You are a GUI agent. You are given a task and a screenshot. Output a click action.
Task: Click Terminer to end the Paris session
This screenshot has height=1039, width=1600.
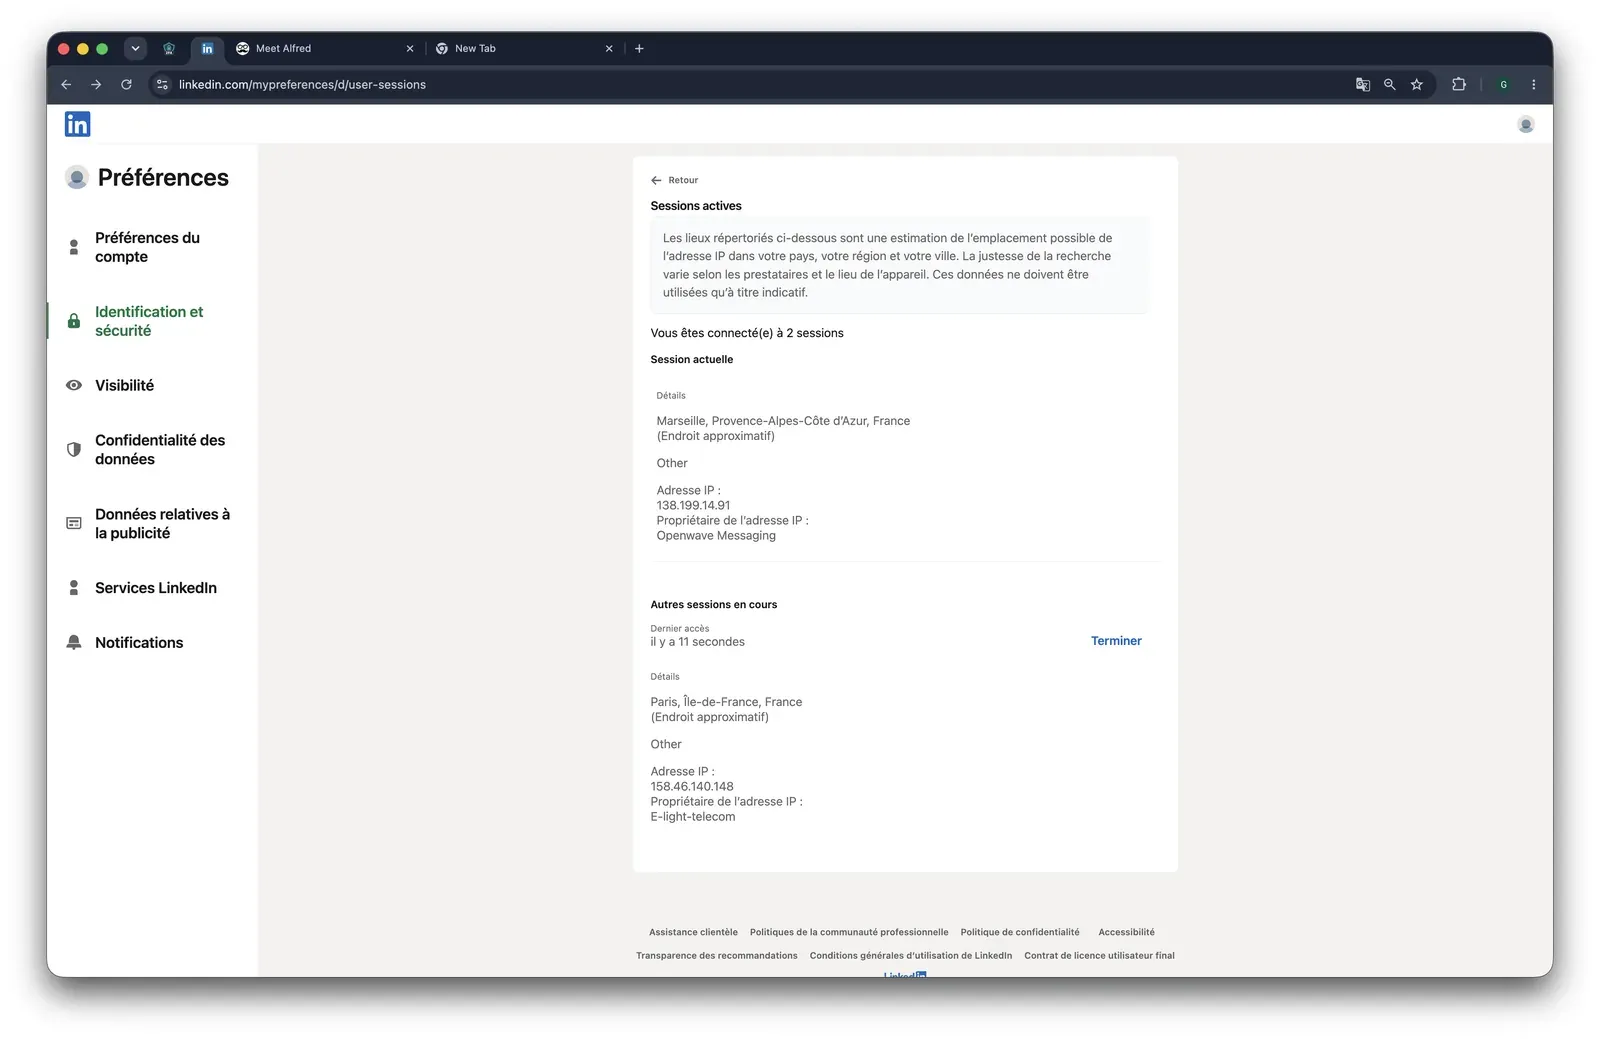(x=1116, y=641)
